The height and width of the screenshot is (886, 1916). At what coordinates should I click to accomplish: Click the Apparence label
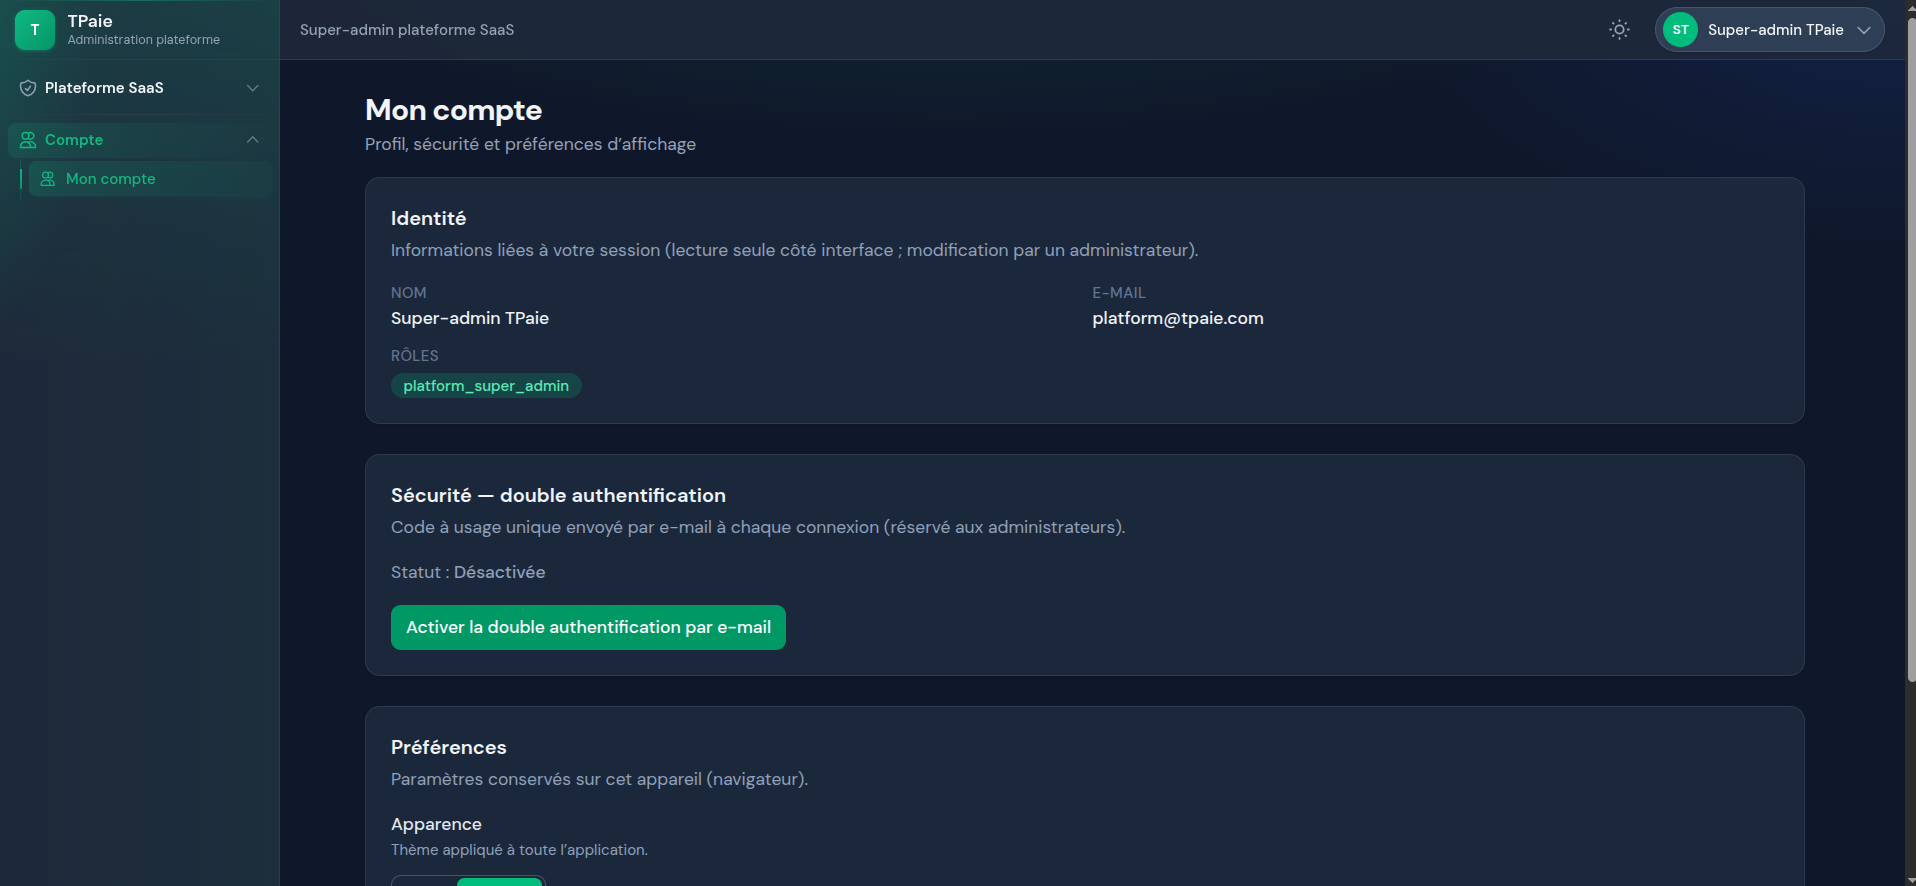coord(436,824)
